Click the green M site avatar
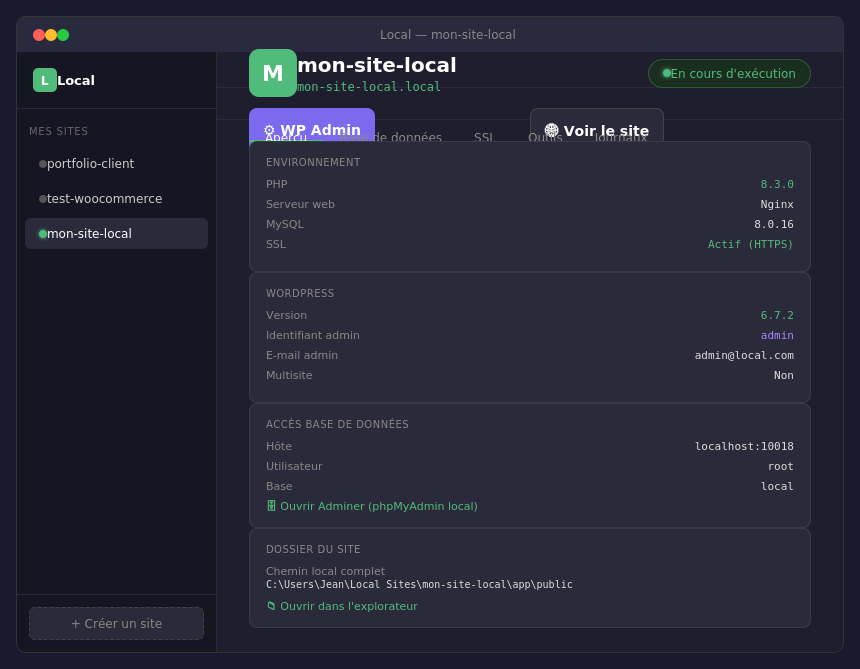 click(x=273, y=73)
